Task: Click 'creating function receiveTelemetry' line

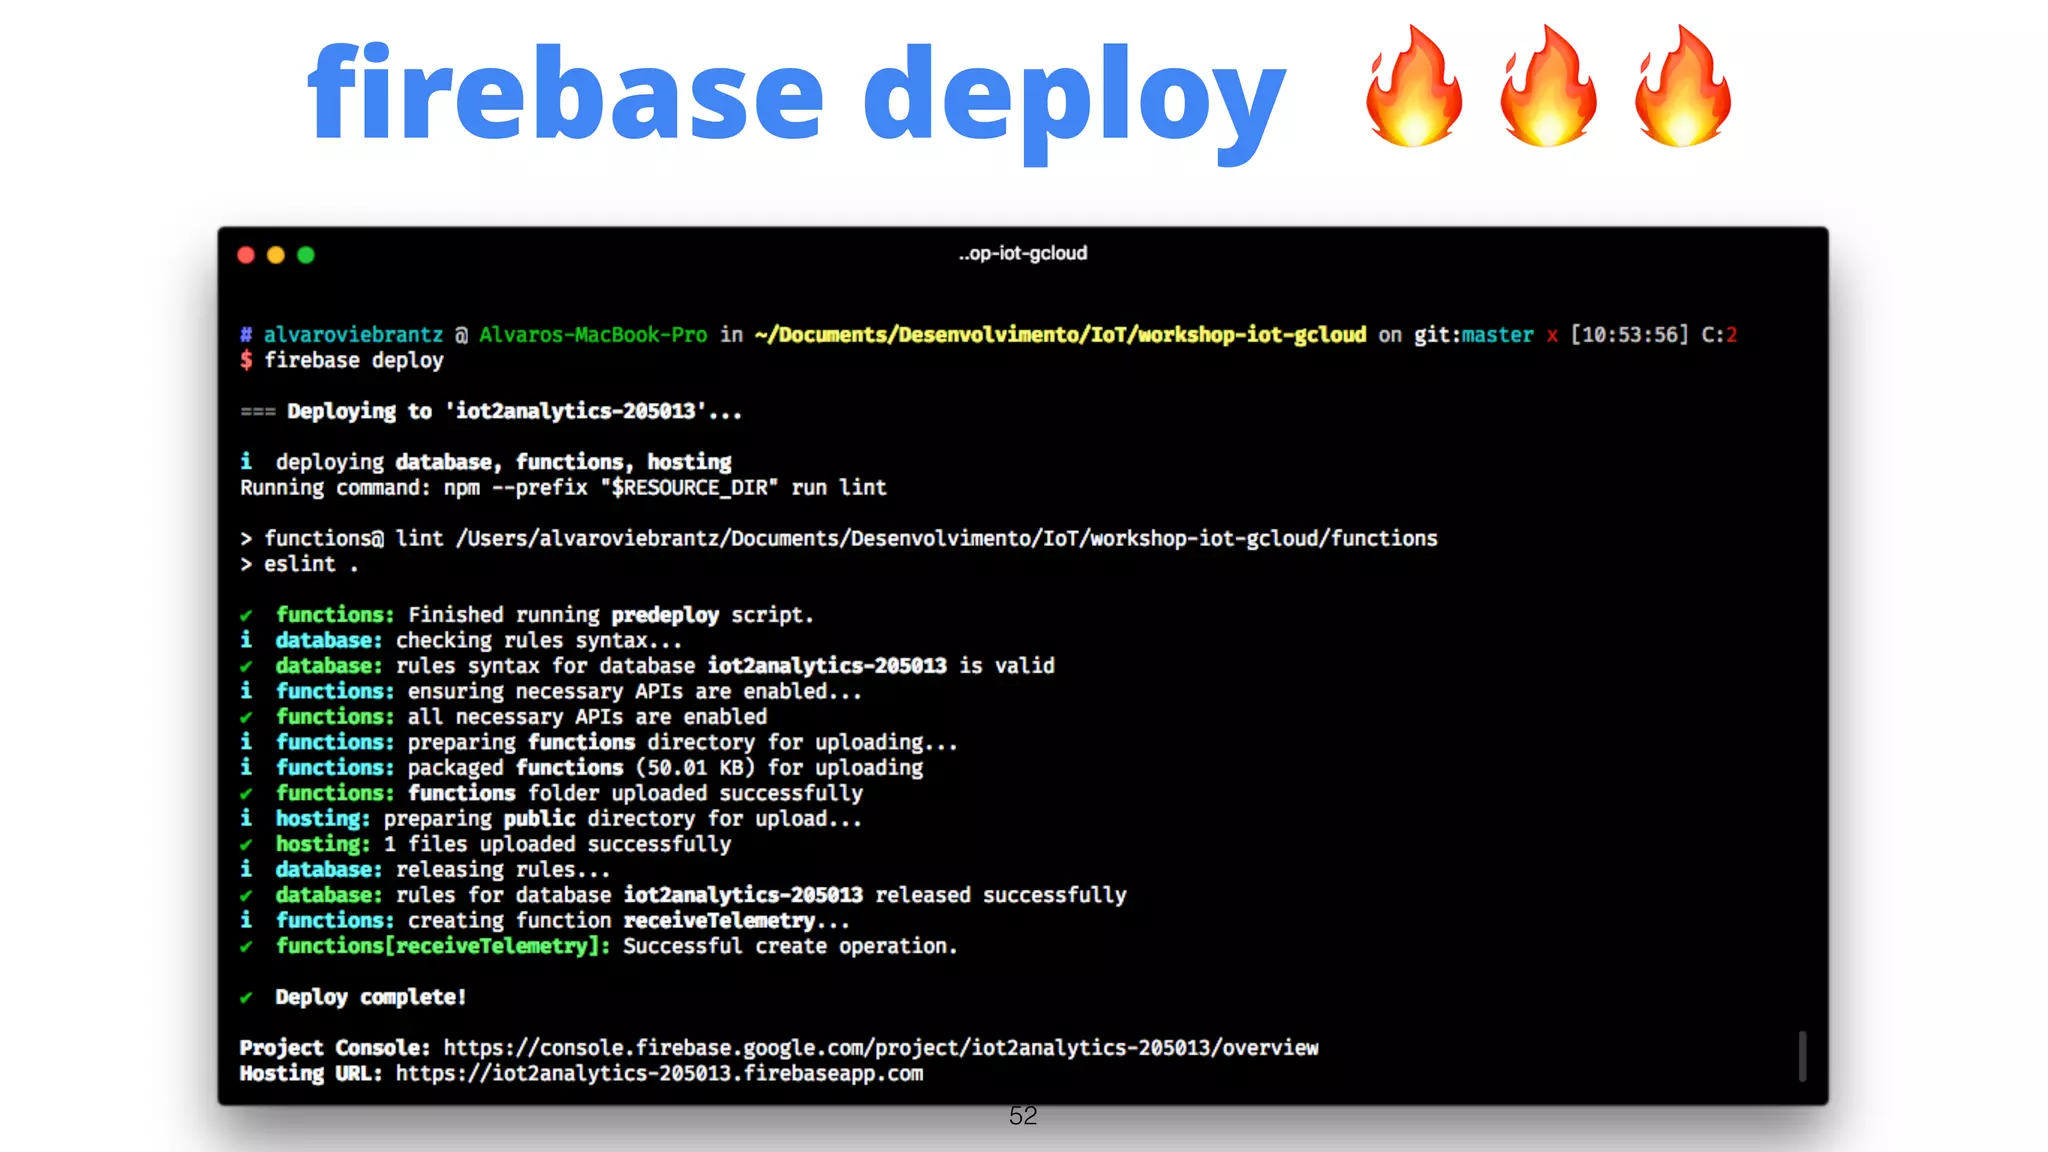Action: click(545, 921)
